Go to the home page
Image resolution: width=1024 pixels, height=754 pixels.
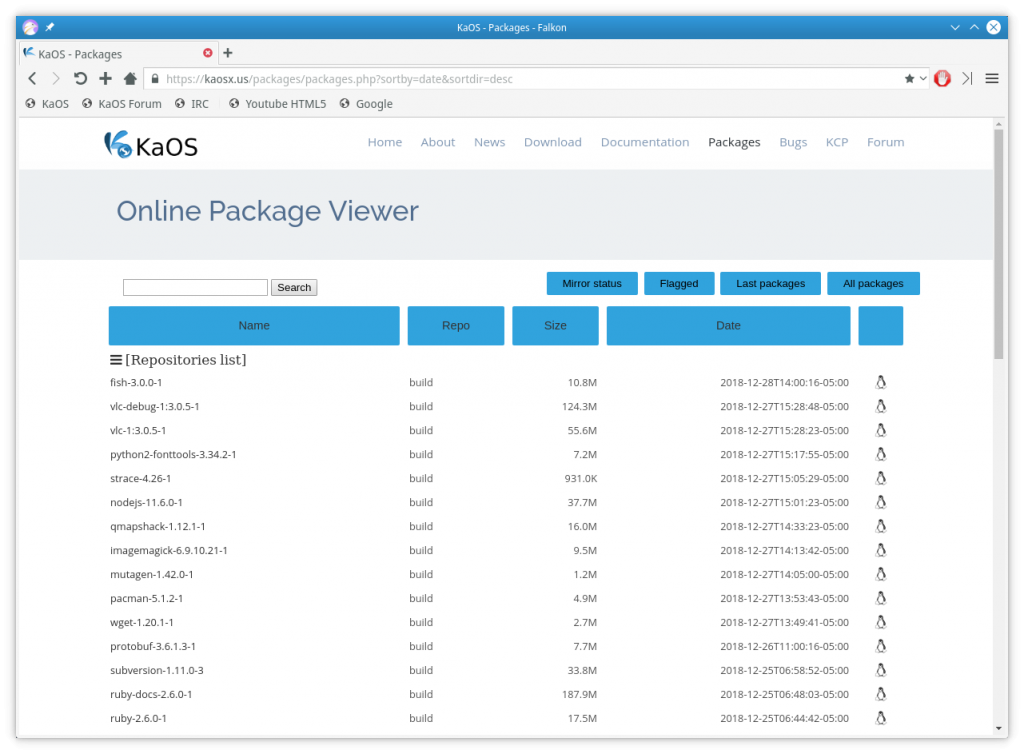(130, 79)
